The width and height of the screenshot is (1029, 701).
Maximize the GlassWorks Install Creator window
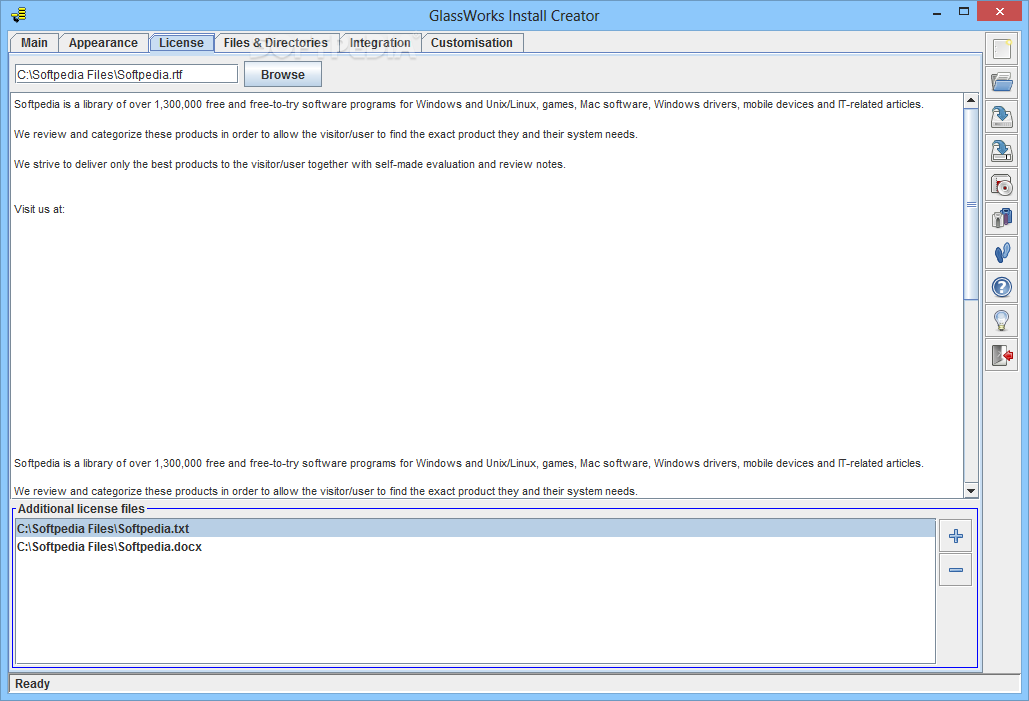point(963,12)
